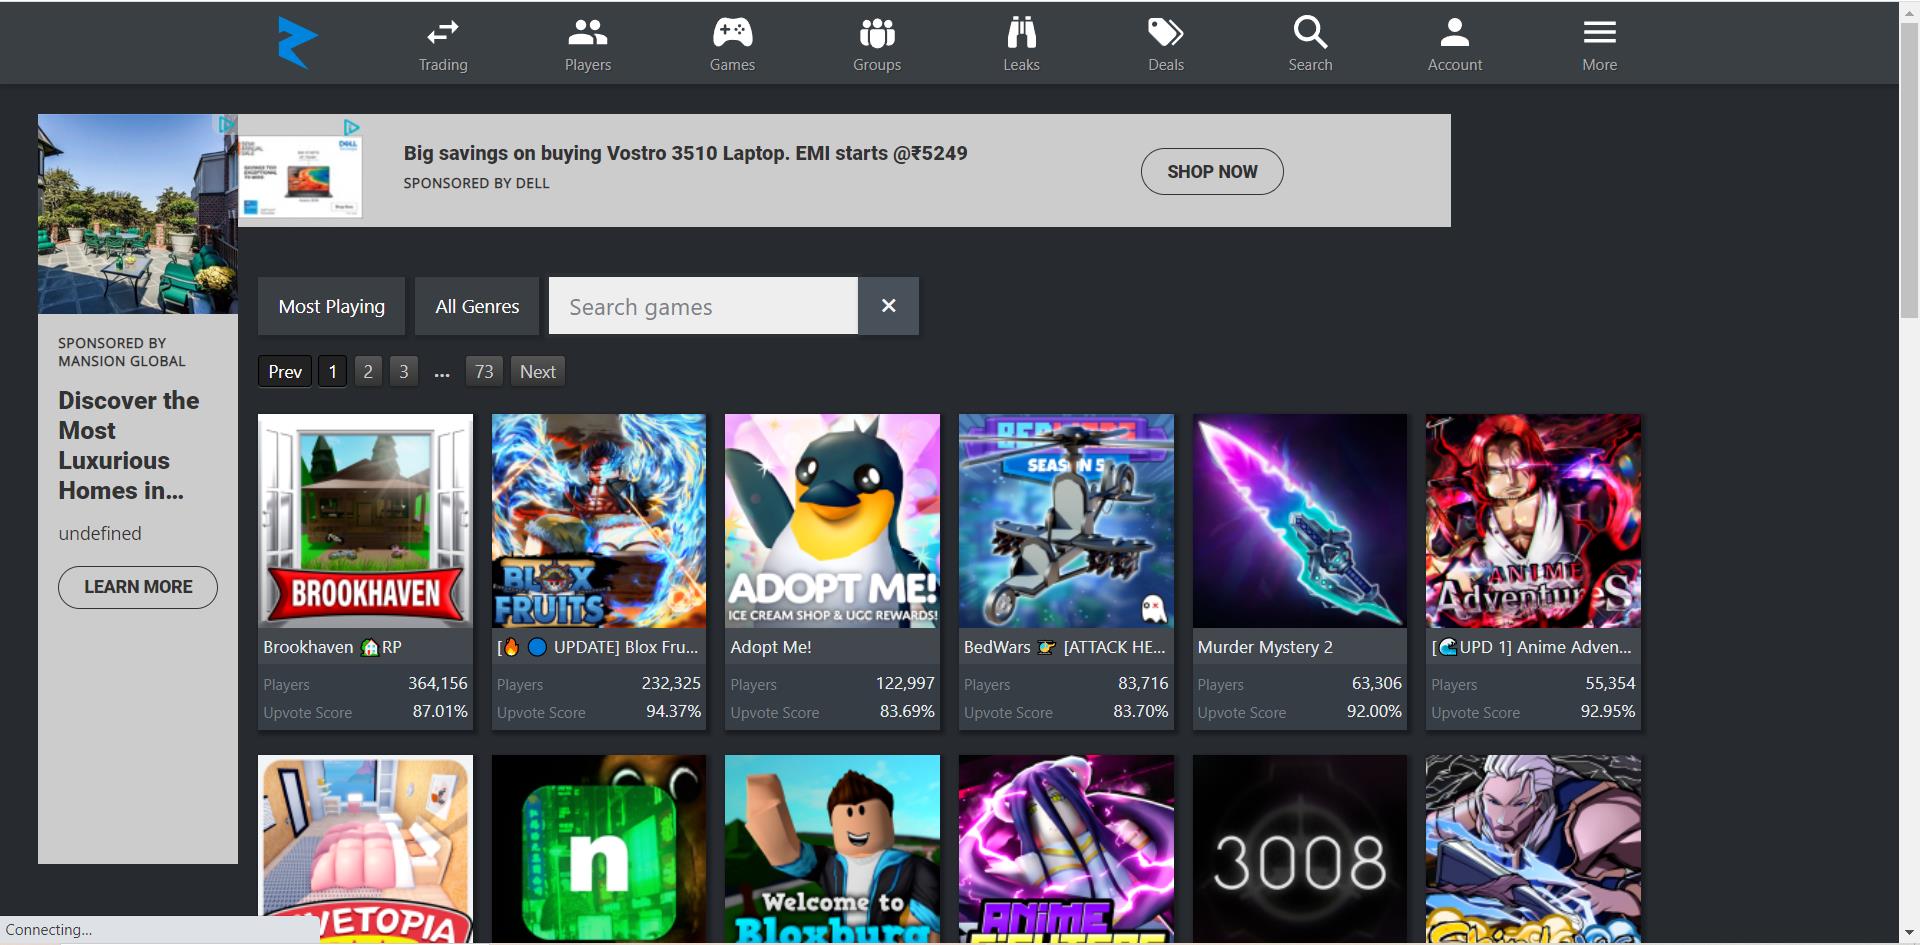Click the scrollbar down arrow
1920x945 pixels.
(1909, 934)
